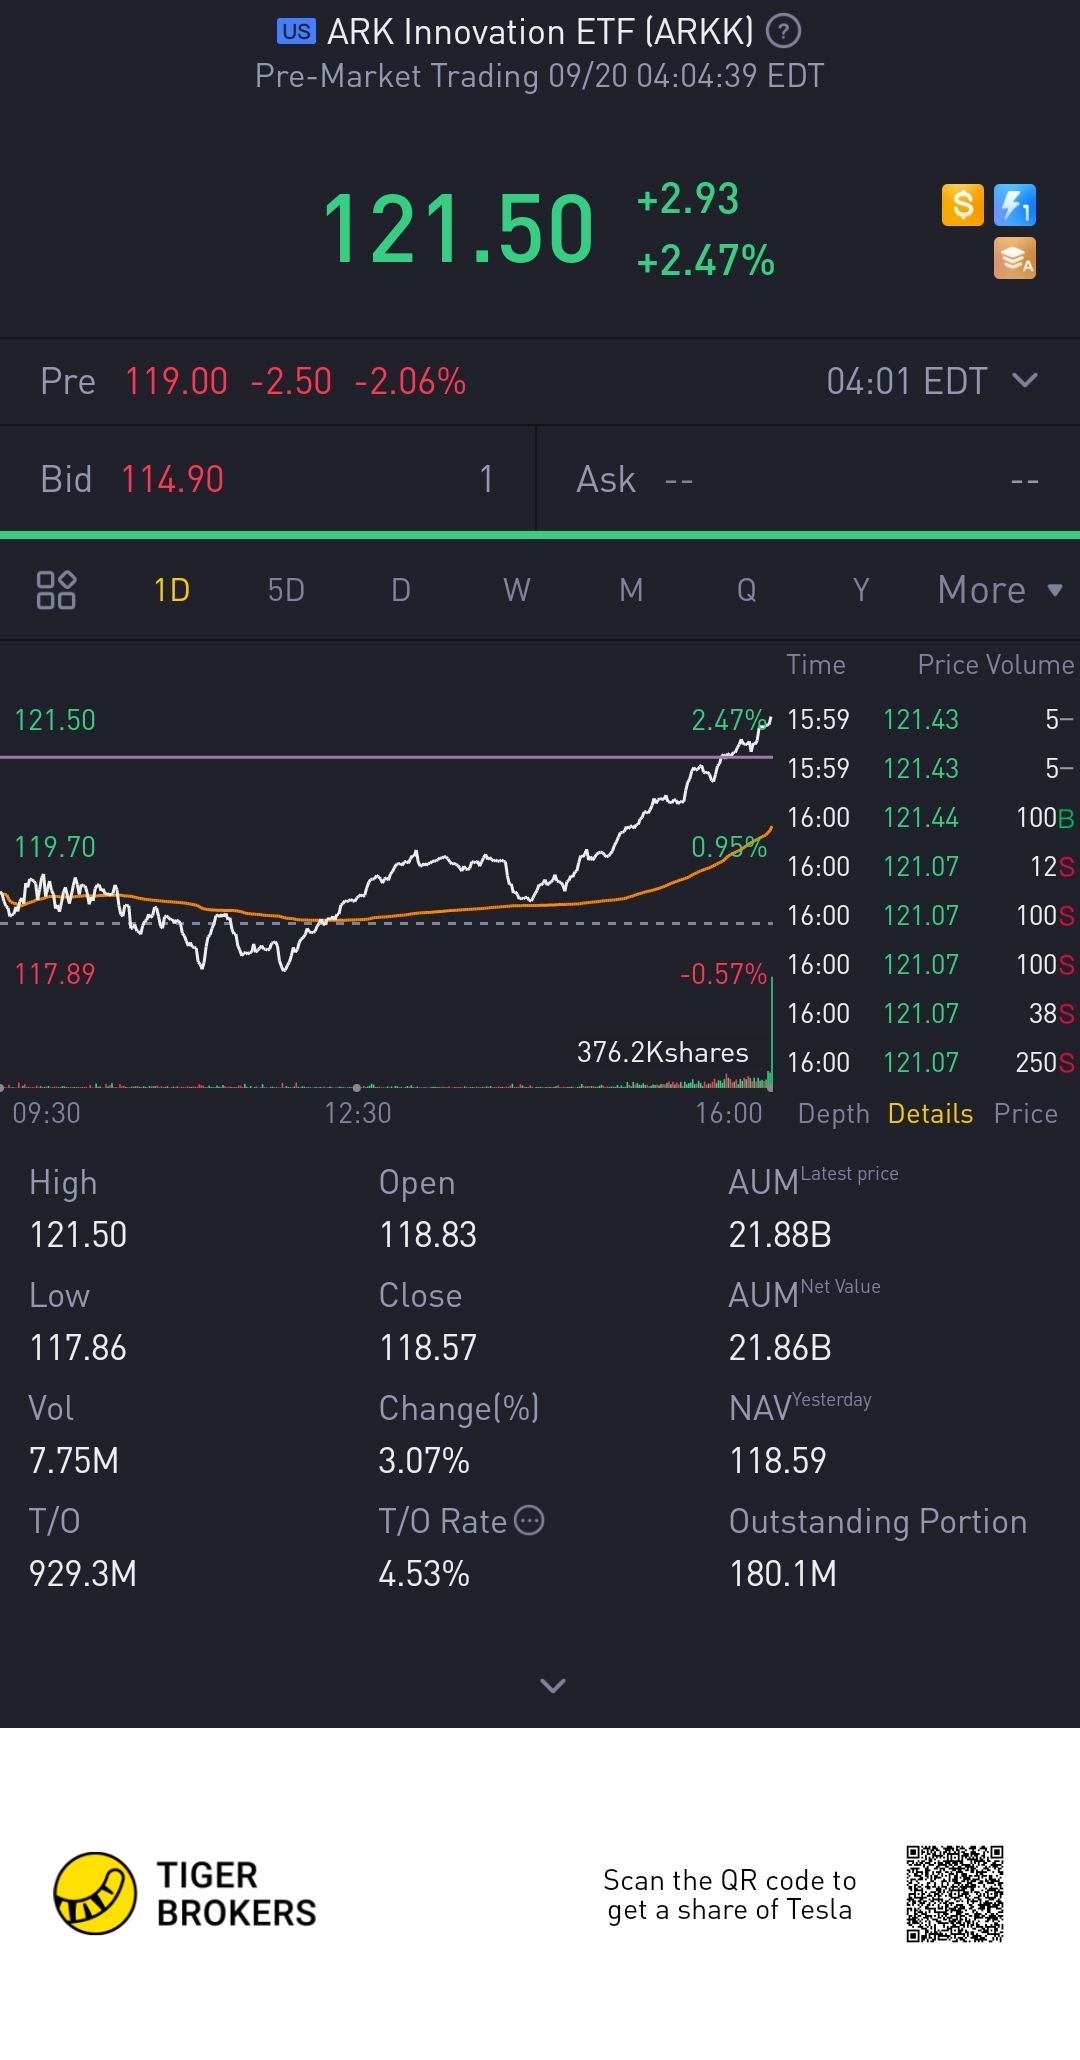Tap the Outstanding Portion value 180.1M
This screenshot has height=2060, width=1080.
[783, 1574]
